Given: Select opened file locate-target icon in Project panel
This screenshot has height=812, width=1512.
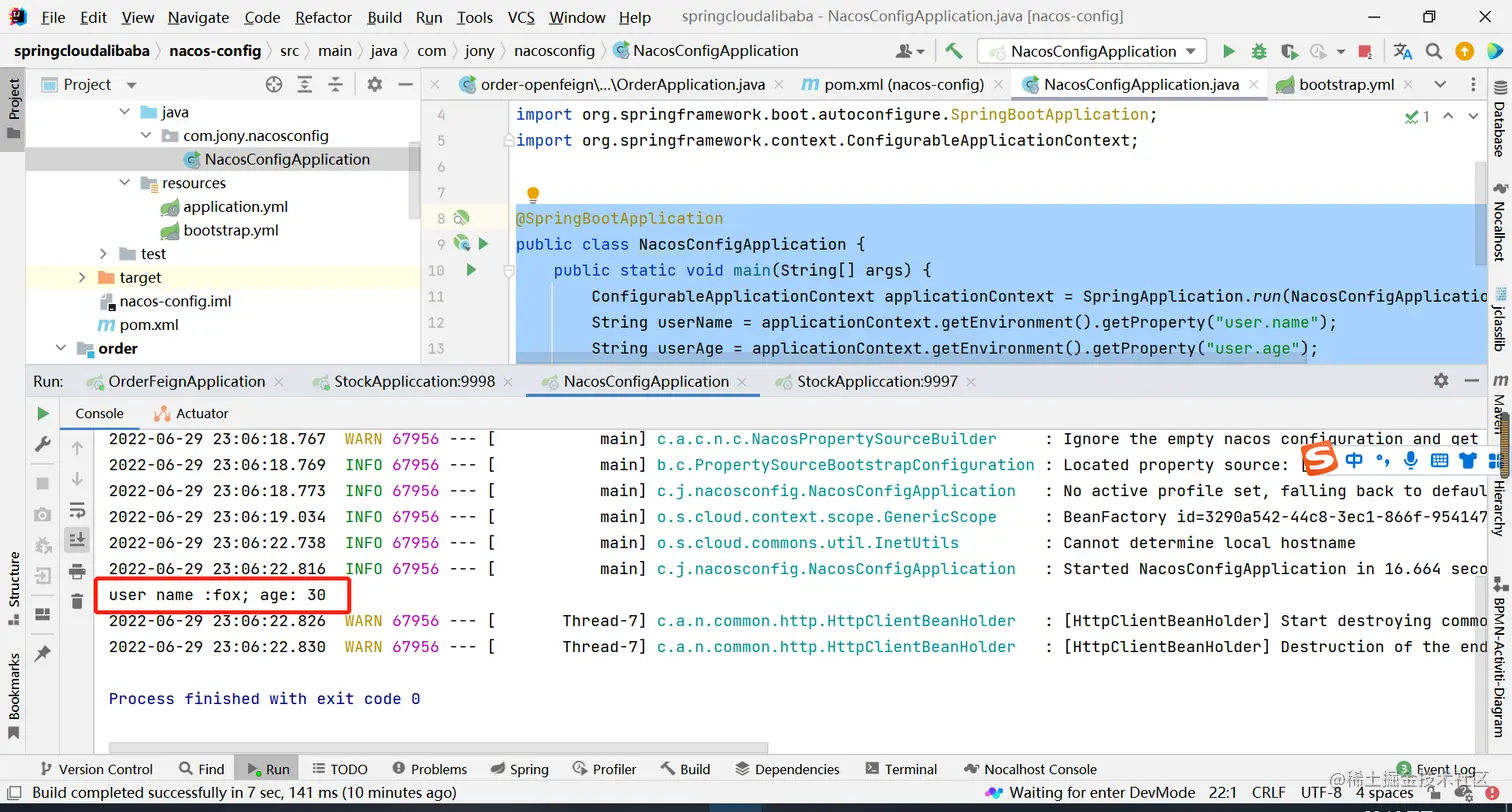Looking at the screenshot, I should click(274, 85).
